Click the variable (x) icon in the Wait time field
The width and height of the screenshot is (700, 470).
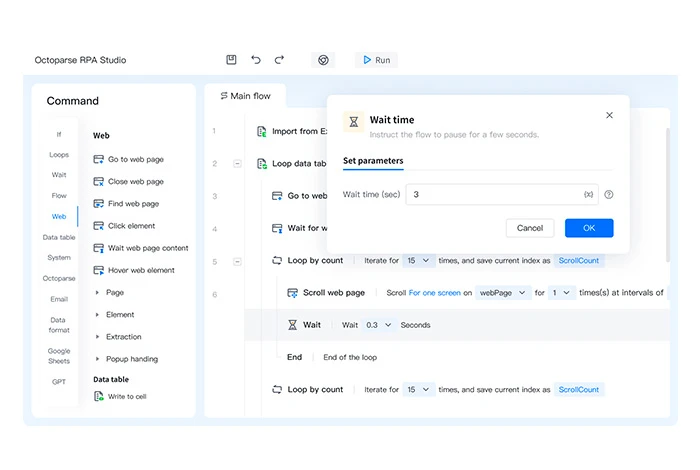[x=588, y=195]
